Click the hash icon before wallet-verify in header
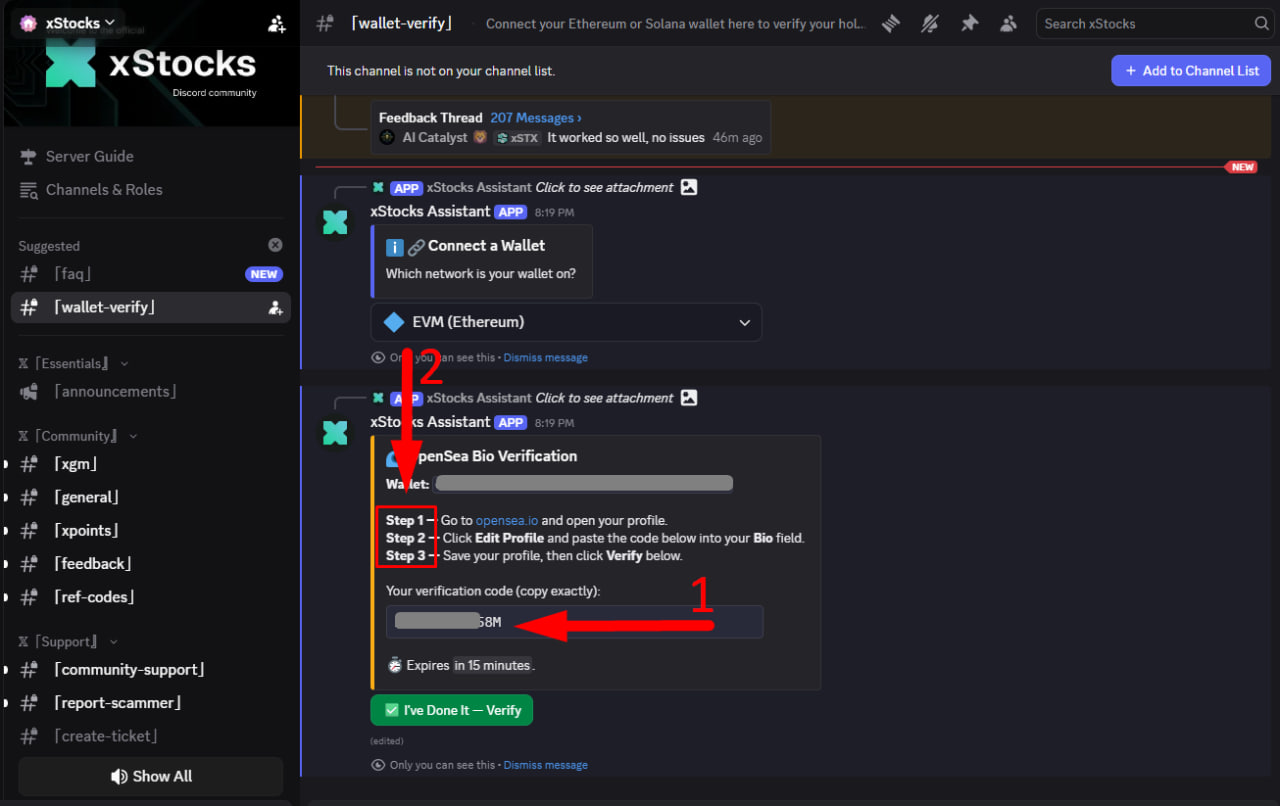This screenshot has height=806, width=1280. [x=325, y=23]
